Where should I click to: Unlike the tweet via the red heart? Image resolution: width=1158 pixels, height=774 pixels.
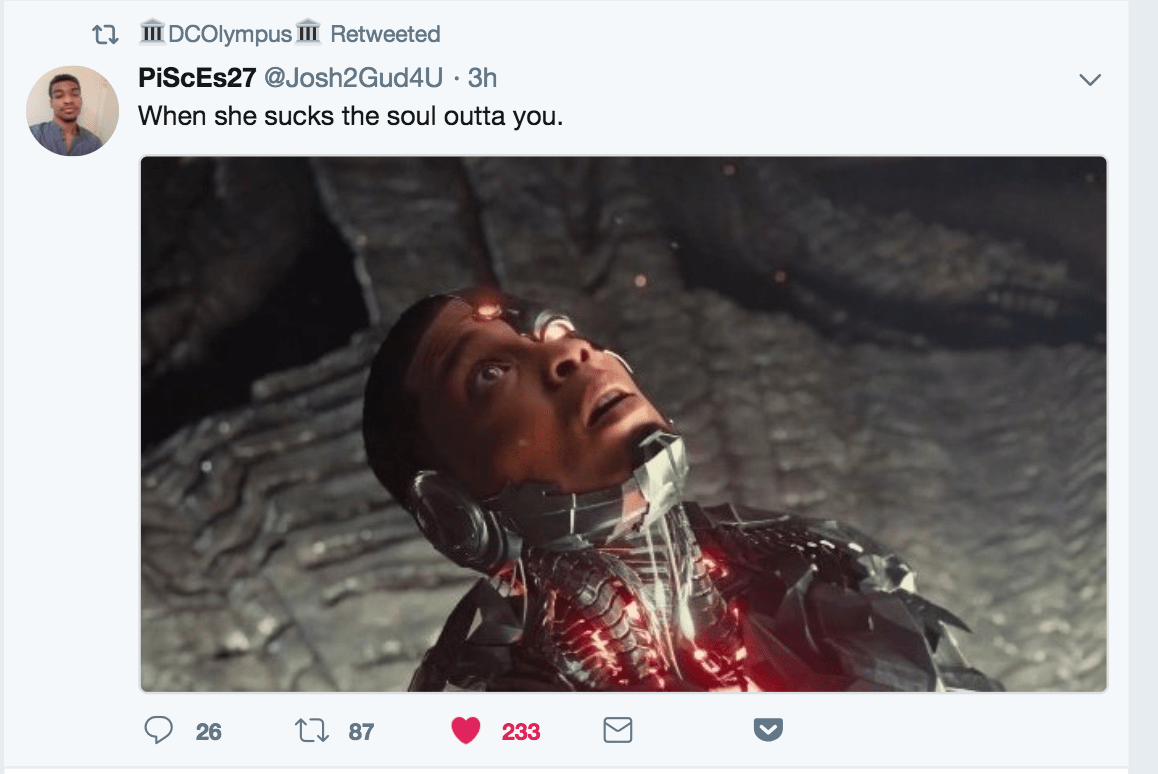point(465,730)
